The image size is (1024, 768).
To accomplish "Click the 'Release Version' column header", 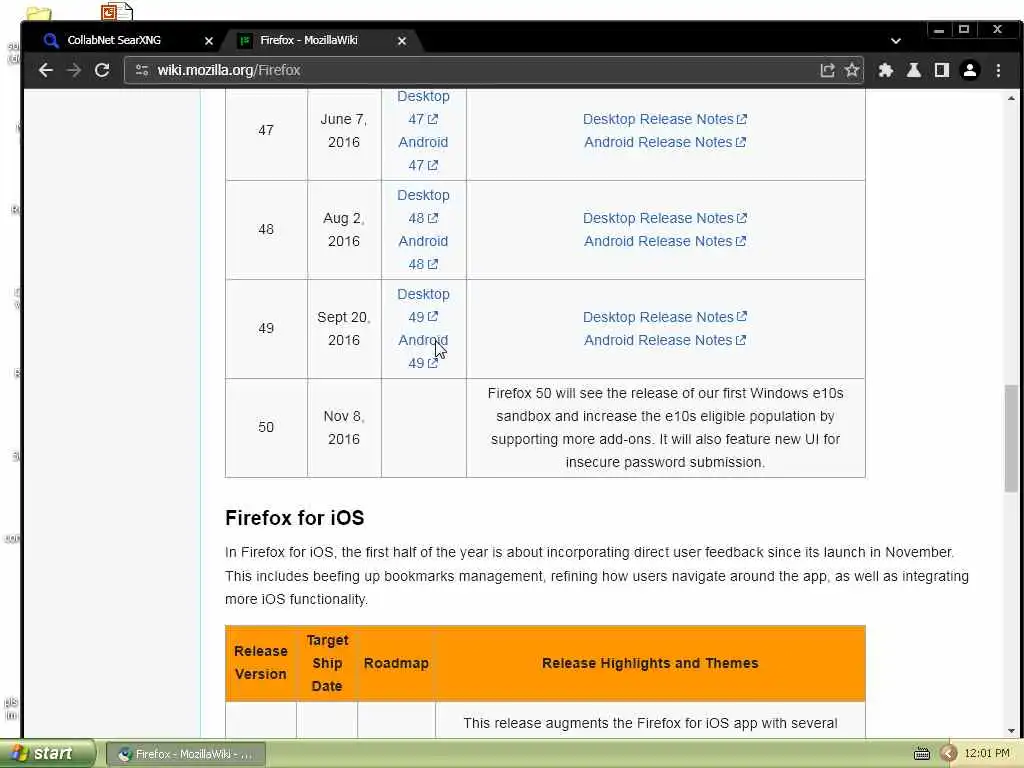I will [260, 663].
